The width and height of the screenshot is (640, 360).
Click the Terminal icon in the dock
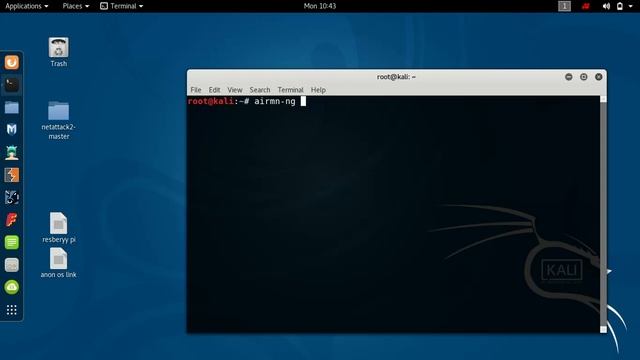pos(12,85)
